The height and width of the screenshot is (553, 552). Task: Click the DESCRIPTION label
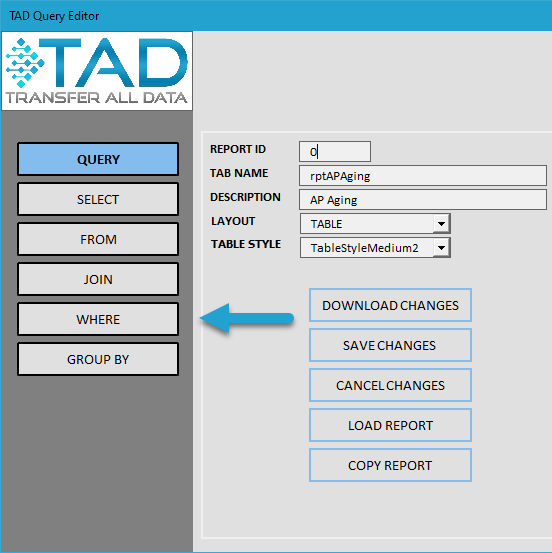pyautogui.click(x=245, y=197)
